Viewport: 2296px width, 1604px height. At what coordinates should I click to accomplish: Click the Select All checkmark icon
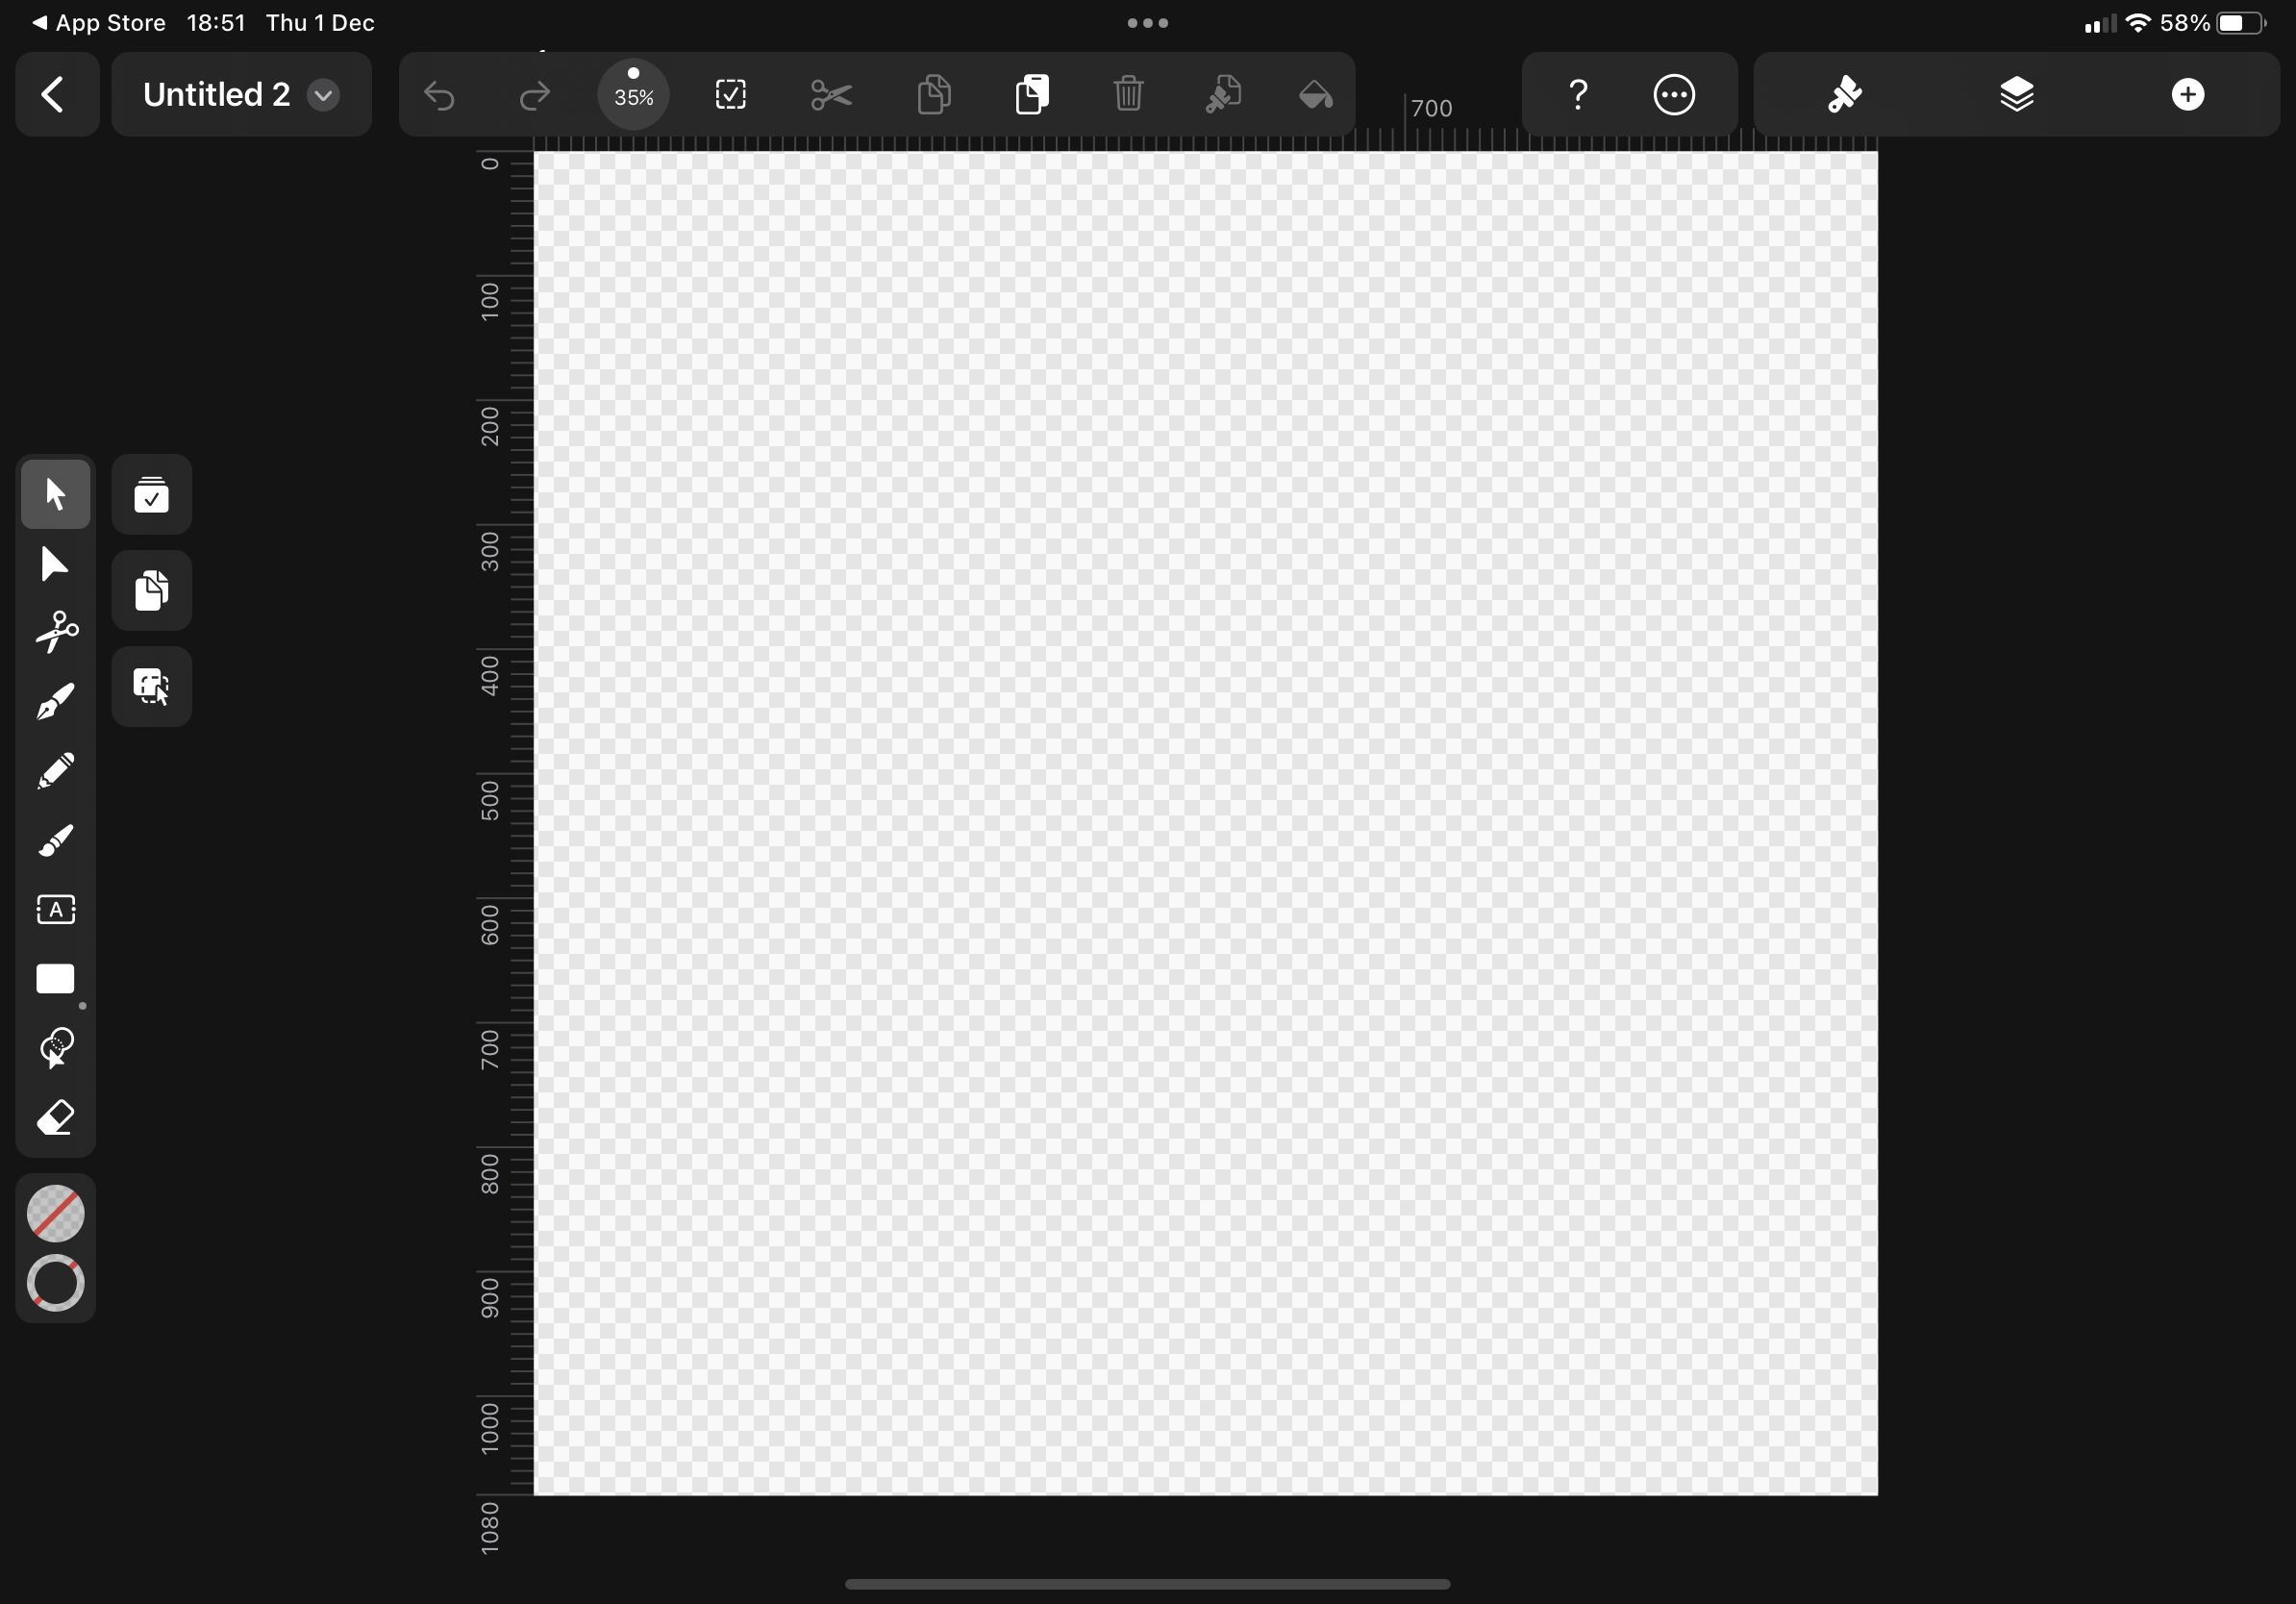731,95
